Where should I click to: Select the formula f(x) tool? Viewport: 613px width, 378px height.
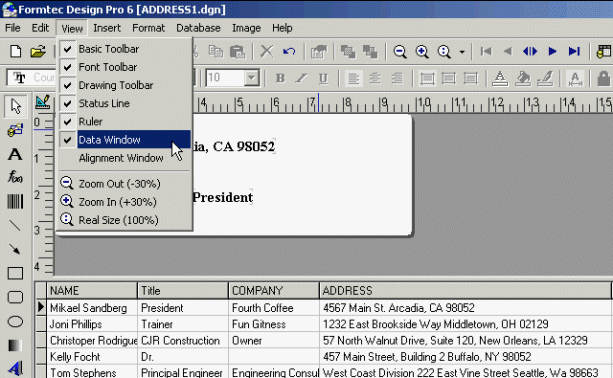[x=15, y=177]
